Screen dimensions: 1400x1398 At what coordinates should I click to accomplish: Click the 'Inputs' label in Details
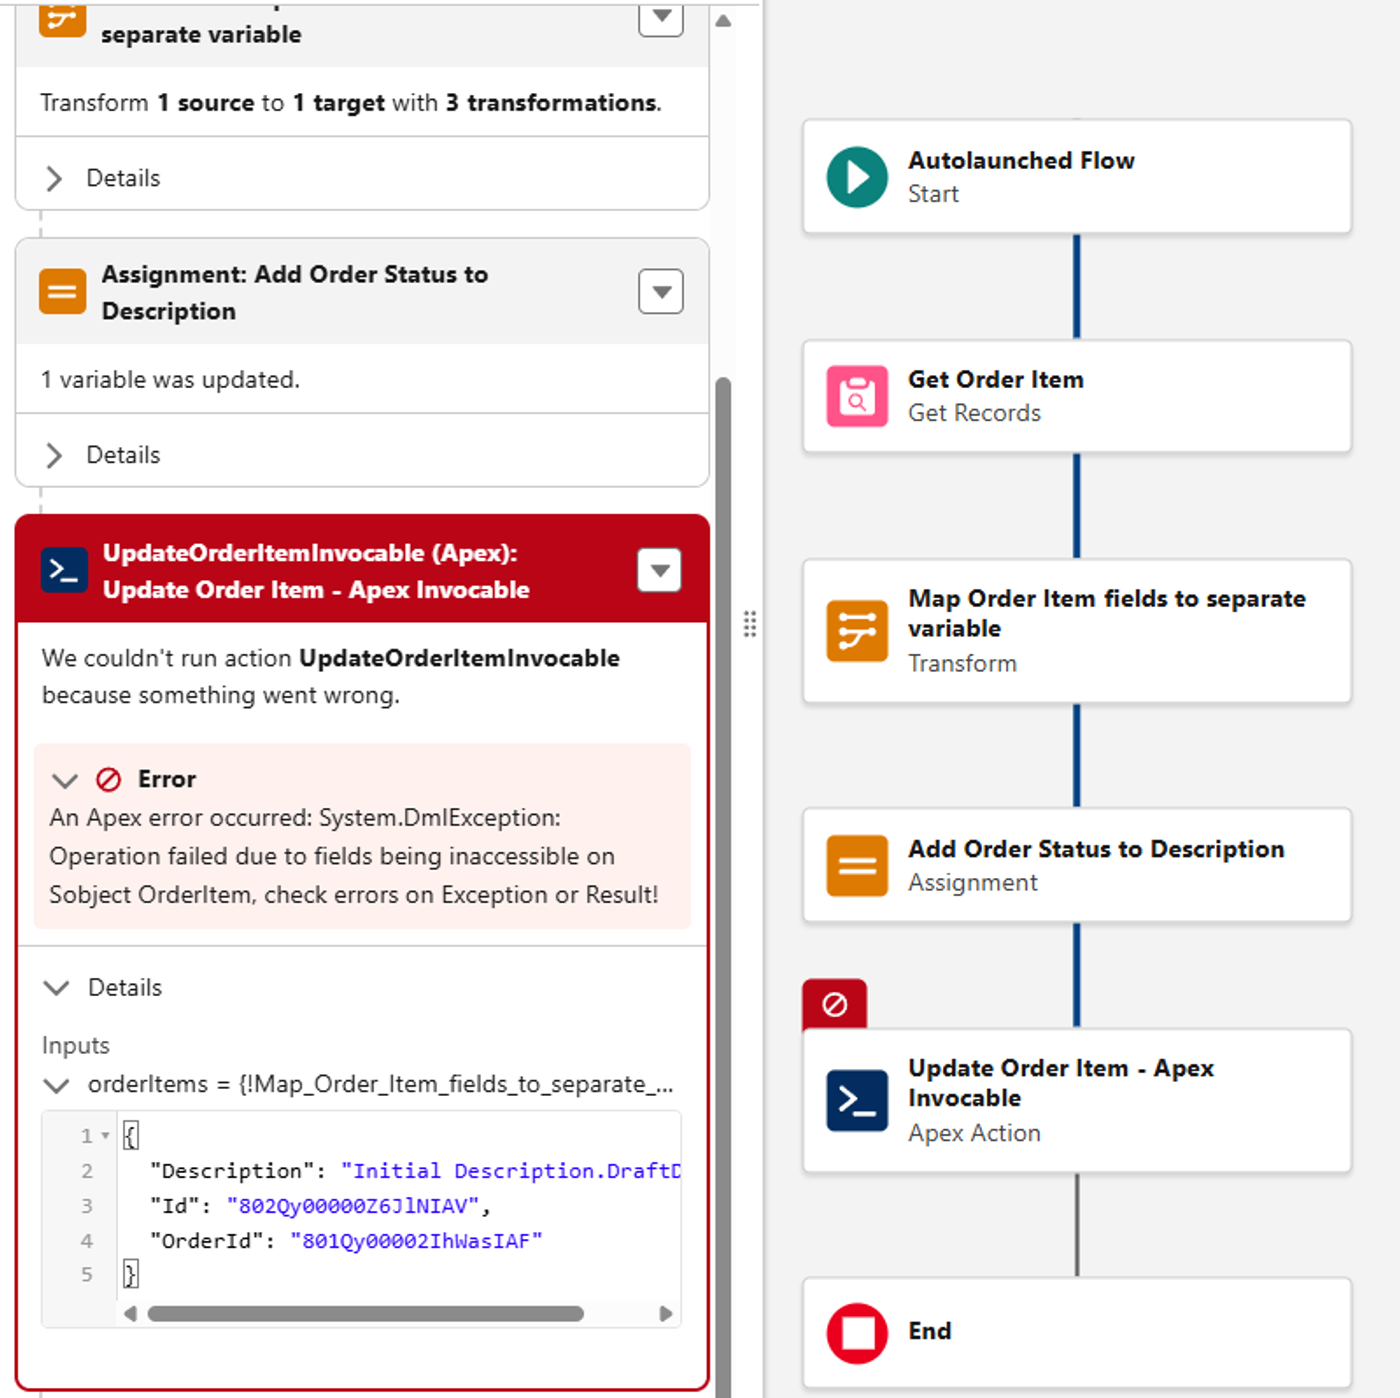coord(76,1046)
